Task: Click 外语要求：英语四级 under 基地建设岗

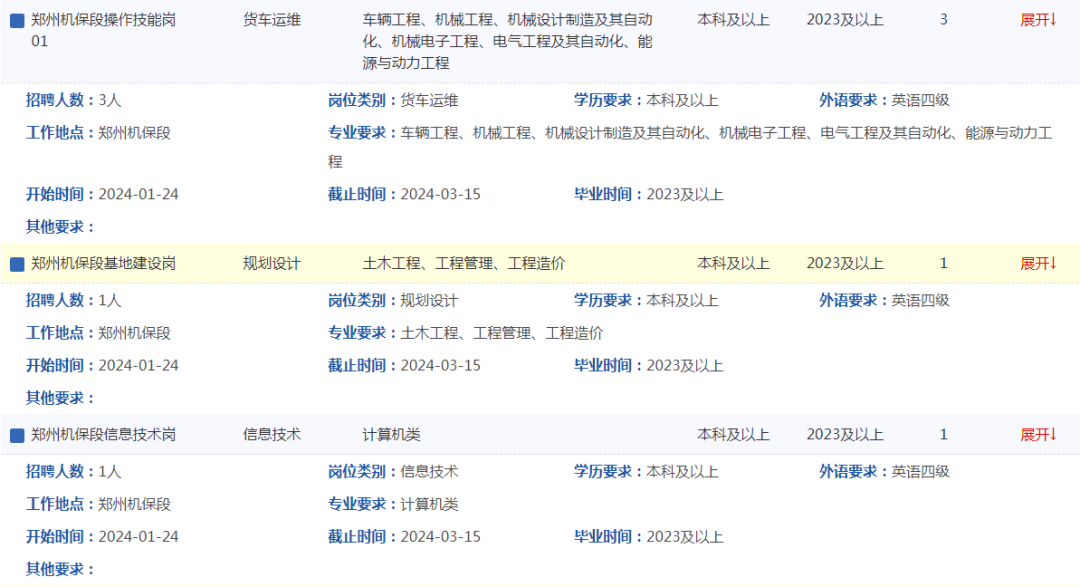Action: point(884,300)
